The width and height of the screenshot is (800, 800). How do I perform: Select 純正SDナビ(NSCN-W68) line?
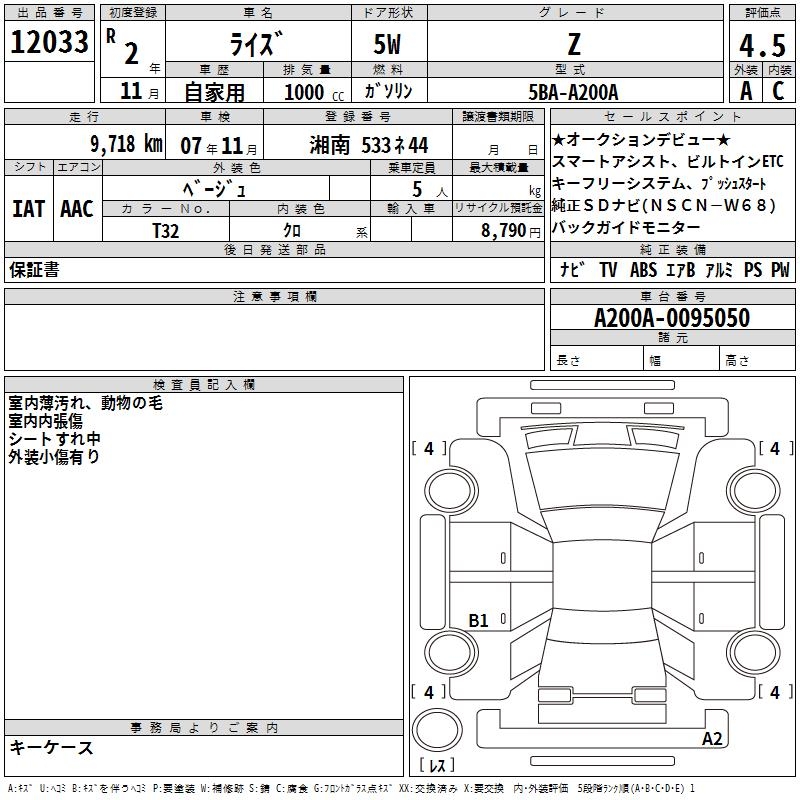click(x=664, y=205)
